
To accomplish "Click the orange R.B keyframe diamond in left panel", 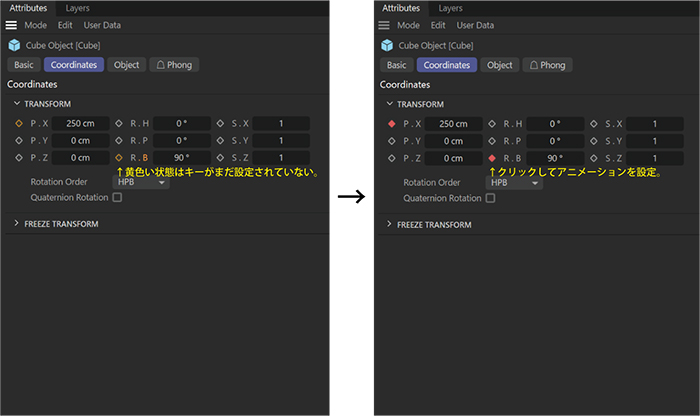I will click(119, 158).
